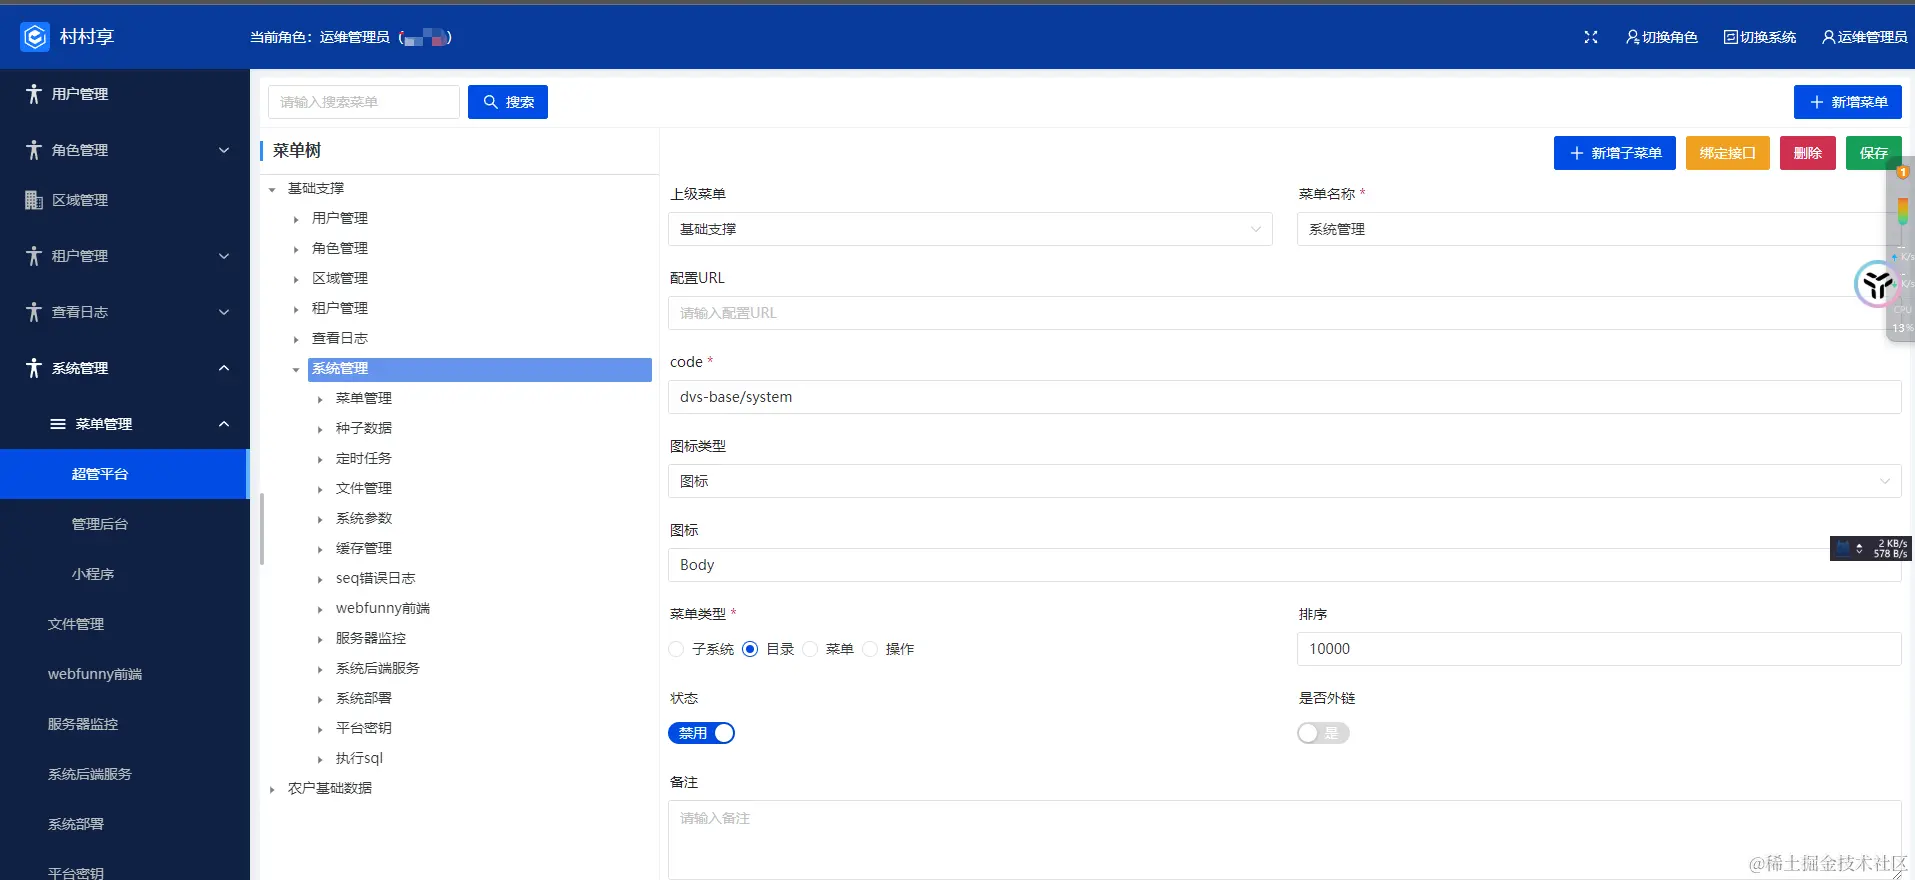
Task: Select 执行sql in the menu tree
Action: (x=359, y=758)
